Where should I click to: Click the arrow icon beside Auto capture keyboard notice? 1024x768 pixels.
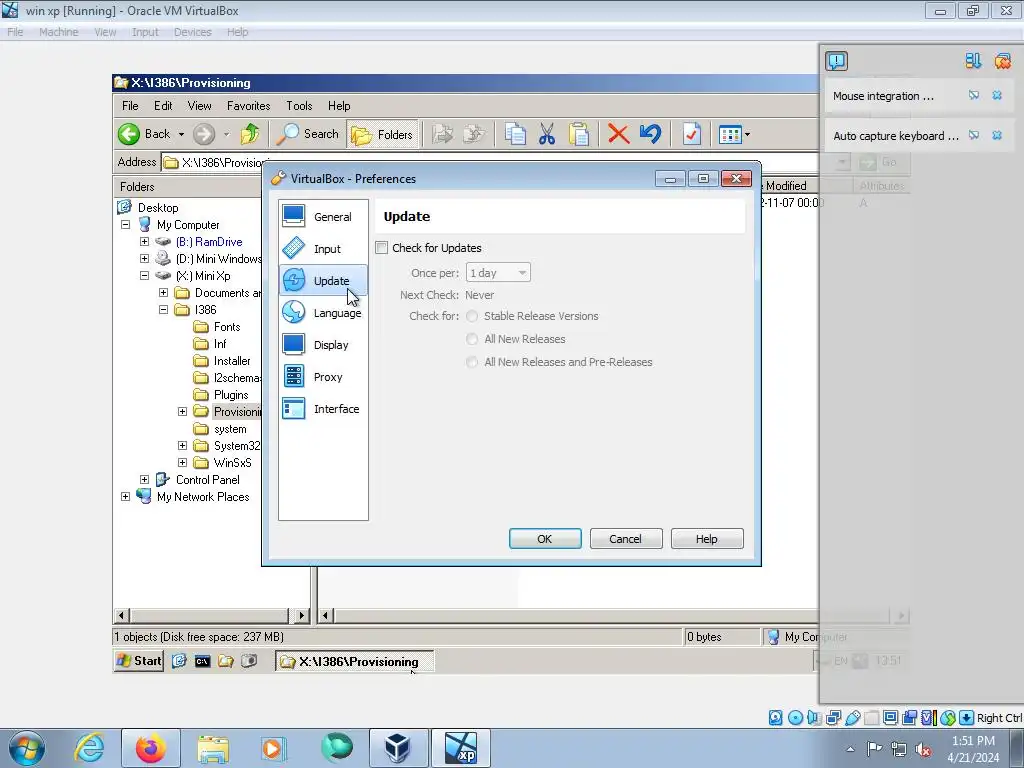pos(974,135)
